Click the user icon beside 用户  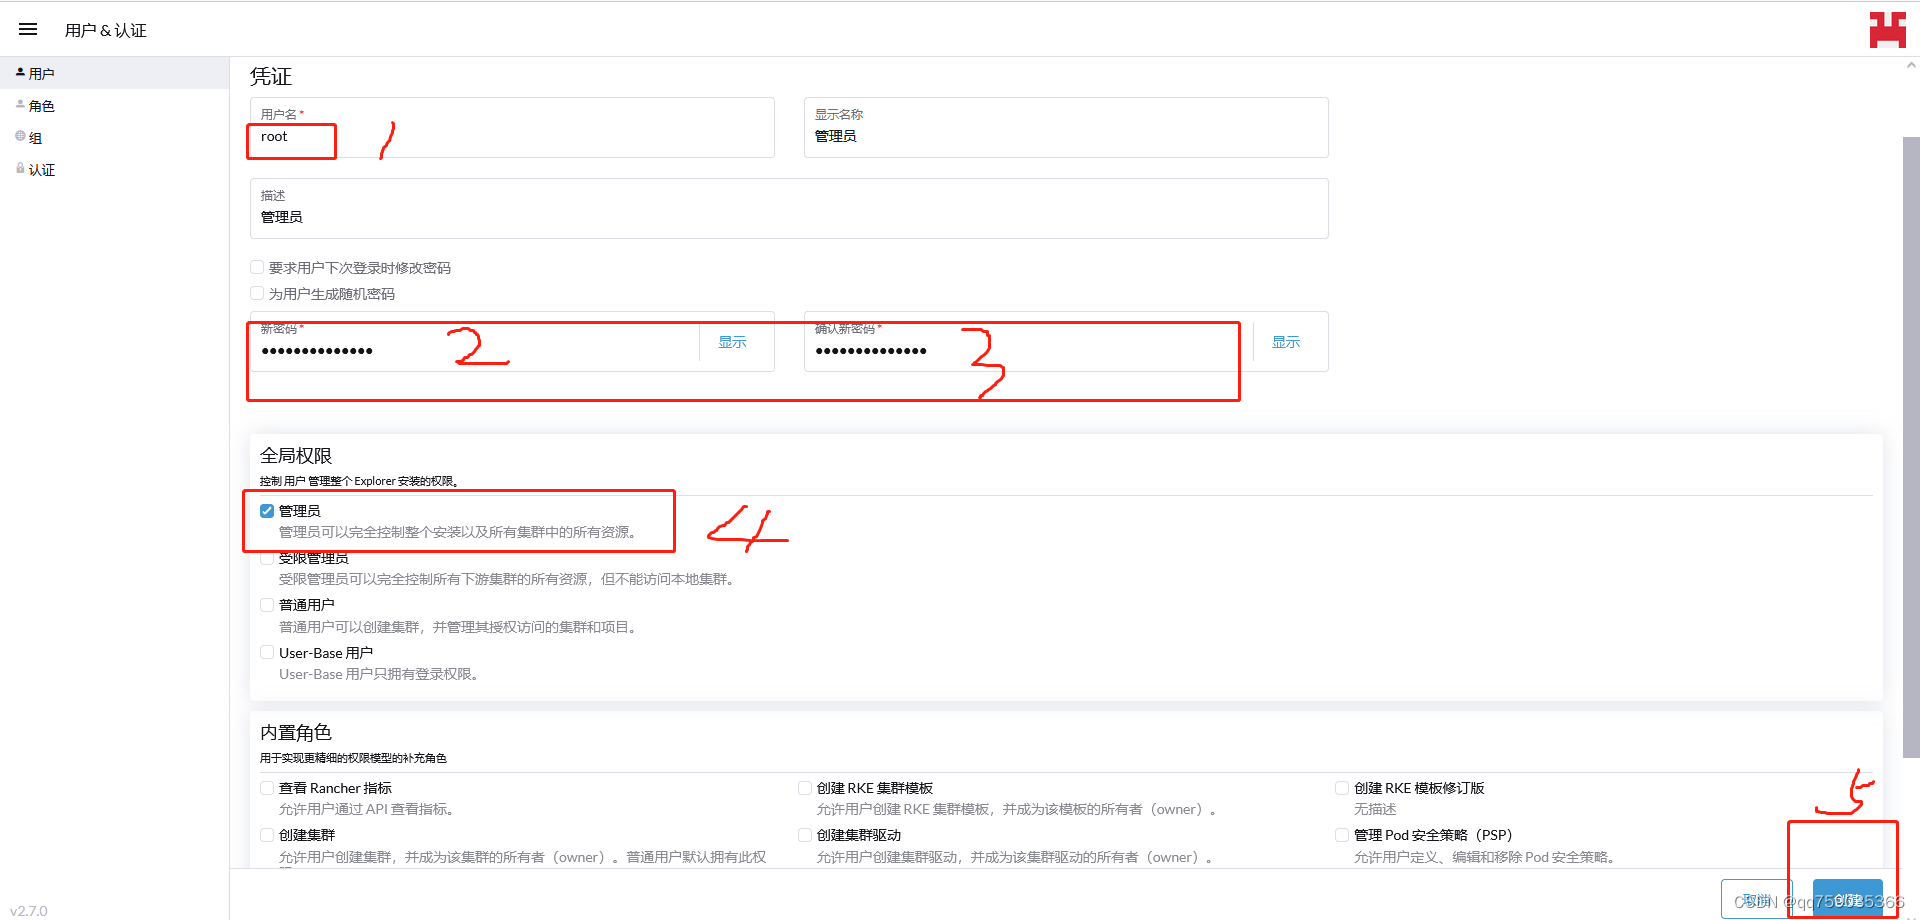(x=20, y=72)
